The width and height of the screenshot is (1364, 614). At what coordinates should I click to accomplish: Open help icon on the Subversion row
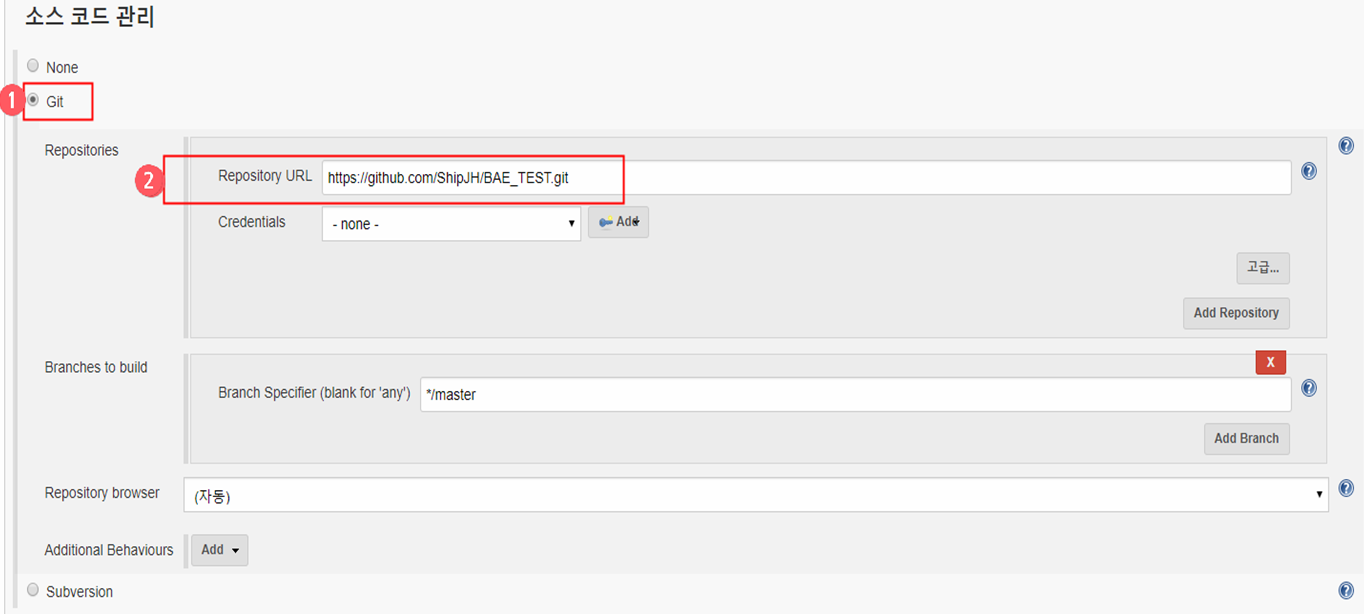1346,590
